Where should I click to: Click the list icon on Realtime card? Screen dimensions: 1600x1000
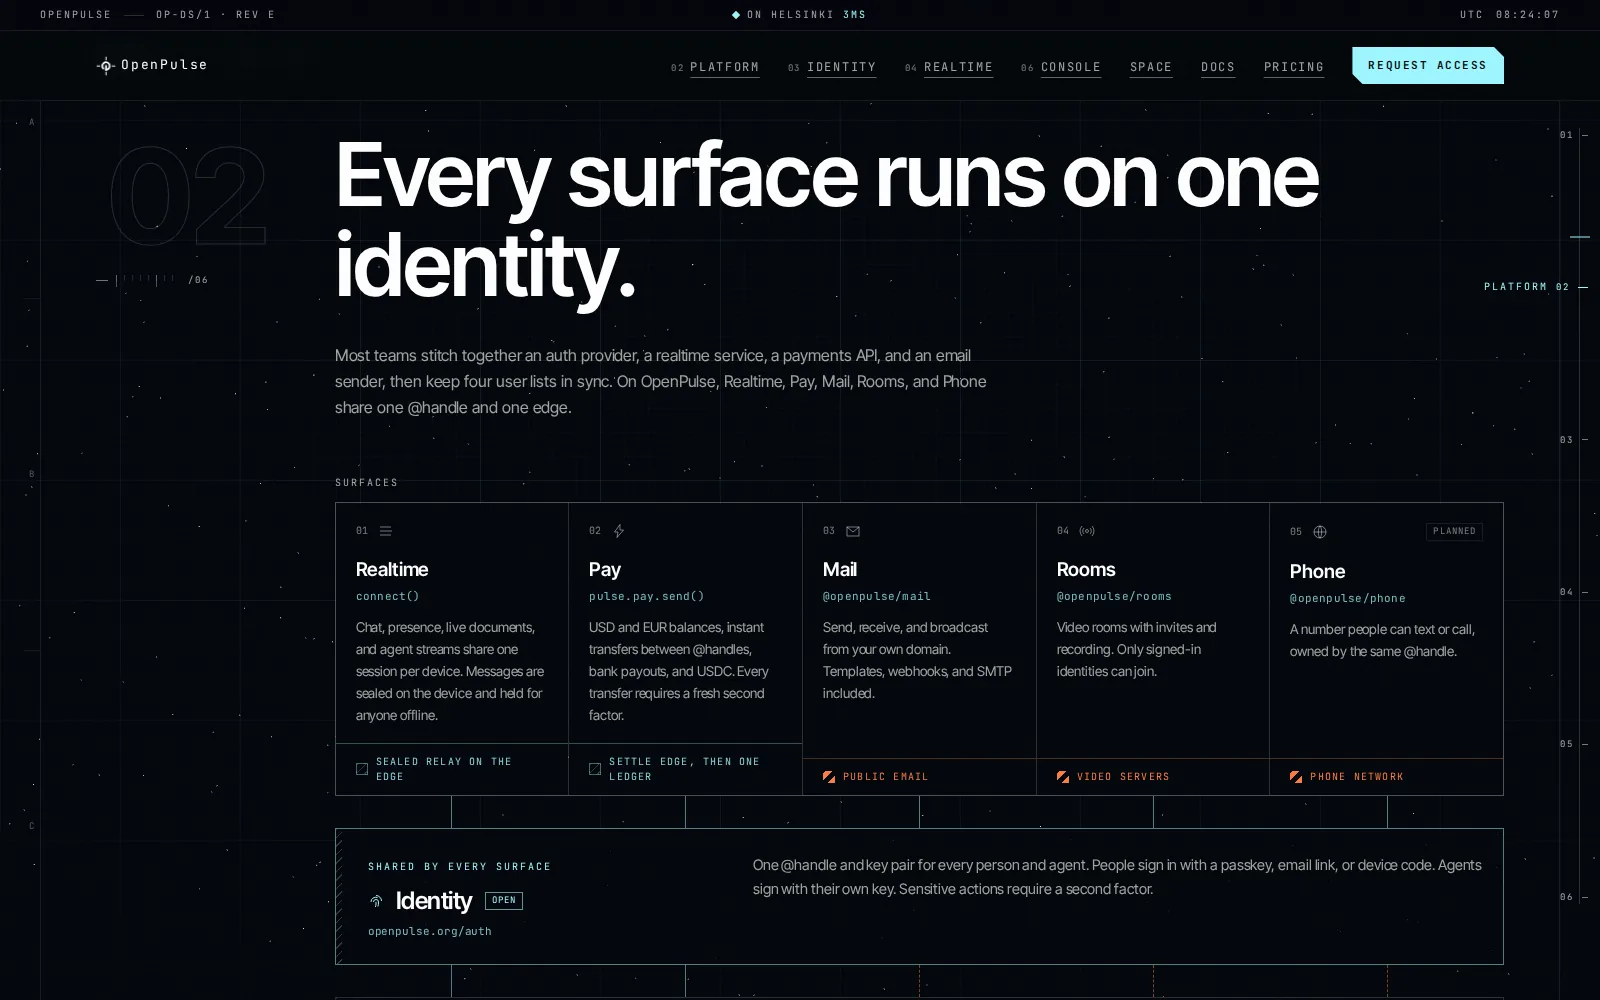pyautogui.click(x=386, y=531)
